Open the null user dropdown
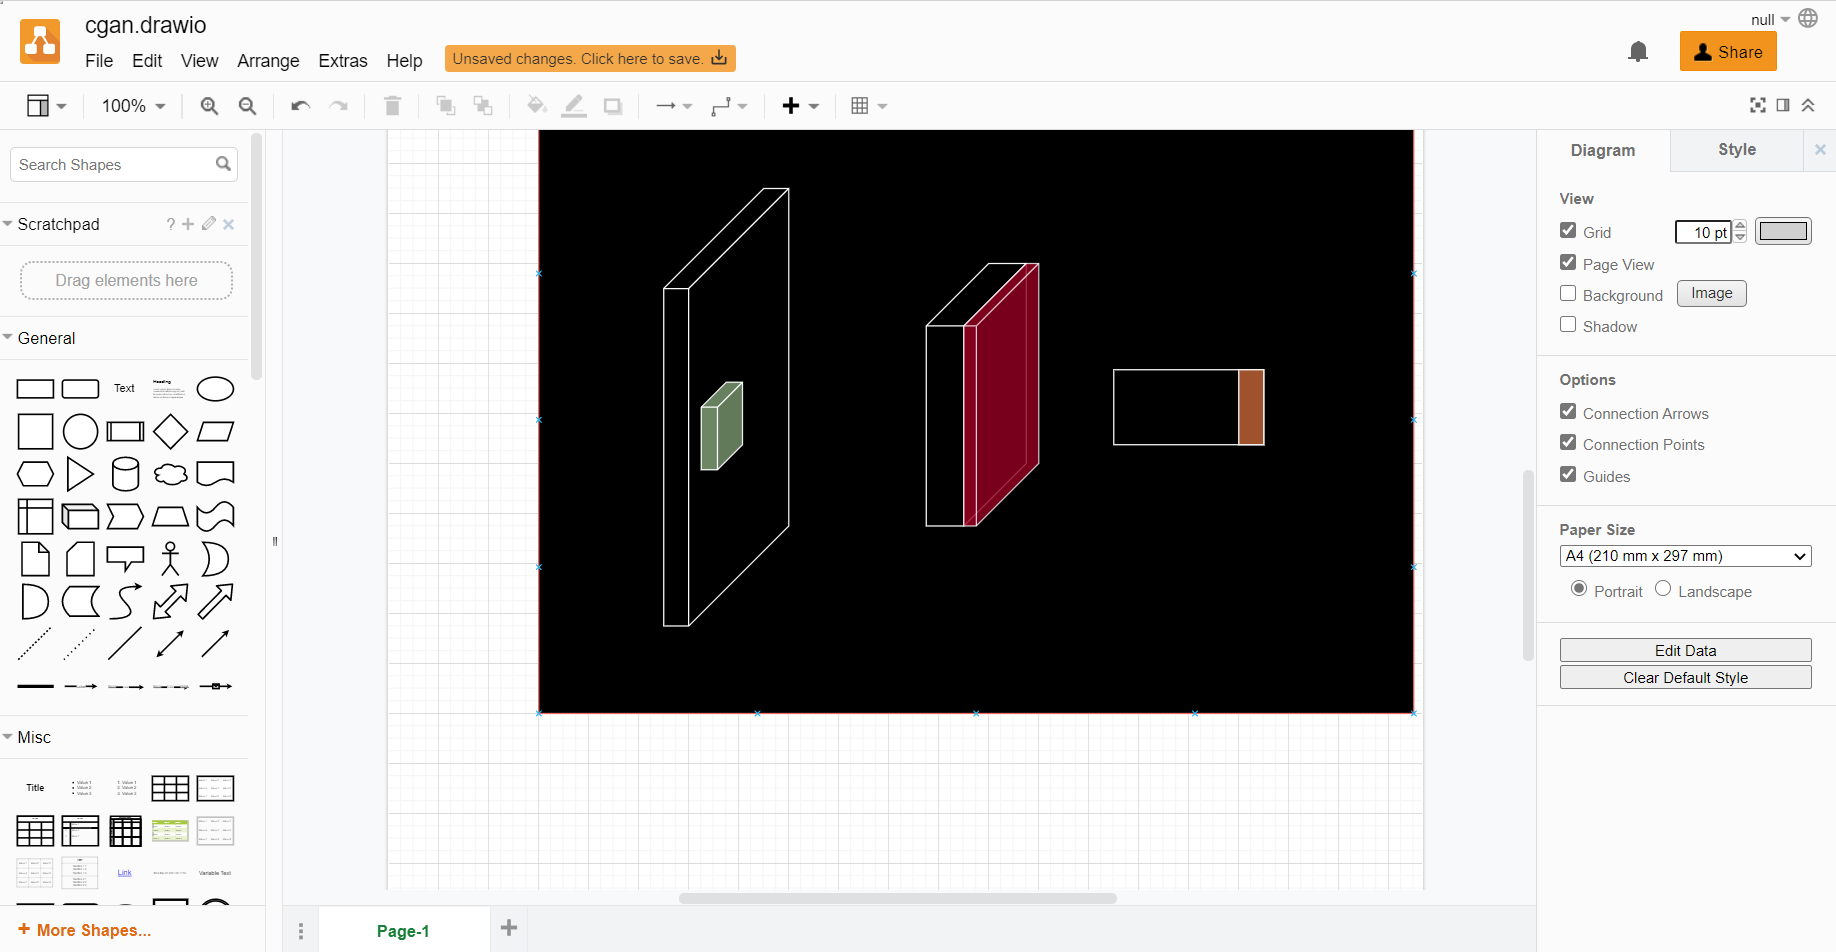 click(1770, 19)
